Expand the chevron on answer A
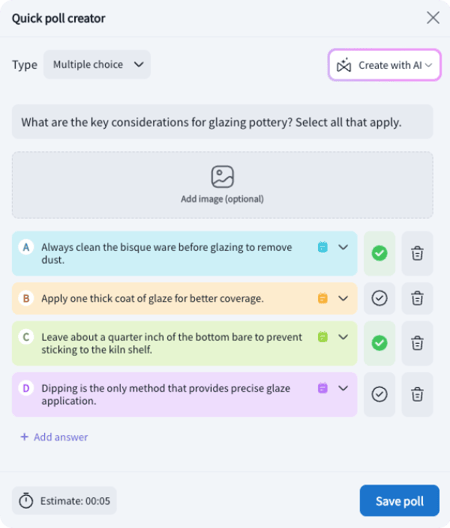450x528 pixels. [343, 247]
